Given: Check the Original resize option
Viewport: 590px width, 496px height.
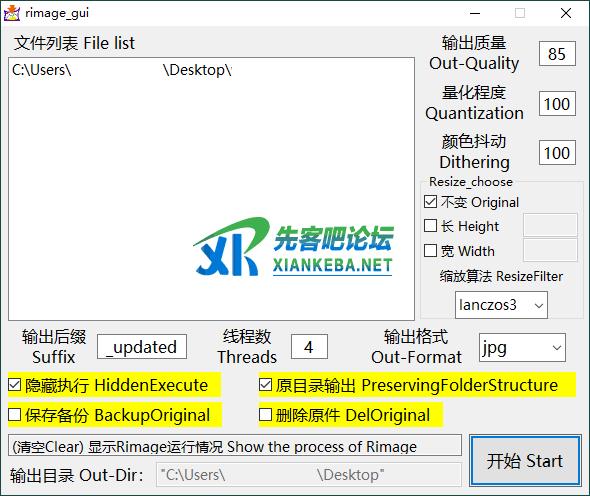Looking at the screenshot, I should 430,202.
